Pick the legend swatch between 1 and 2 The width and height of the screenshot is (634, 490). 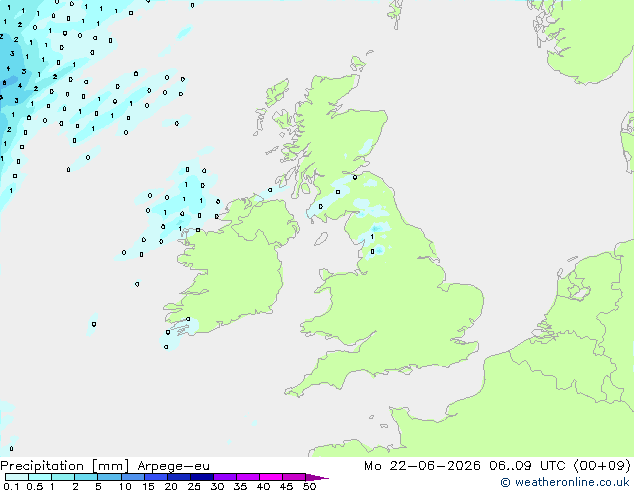(x=63, y=477)
